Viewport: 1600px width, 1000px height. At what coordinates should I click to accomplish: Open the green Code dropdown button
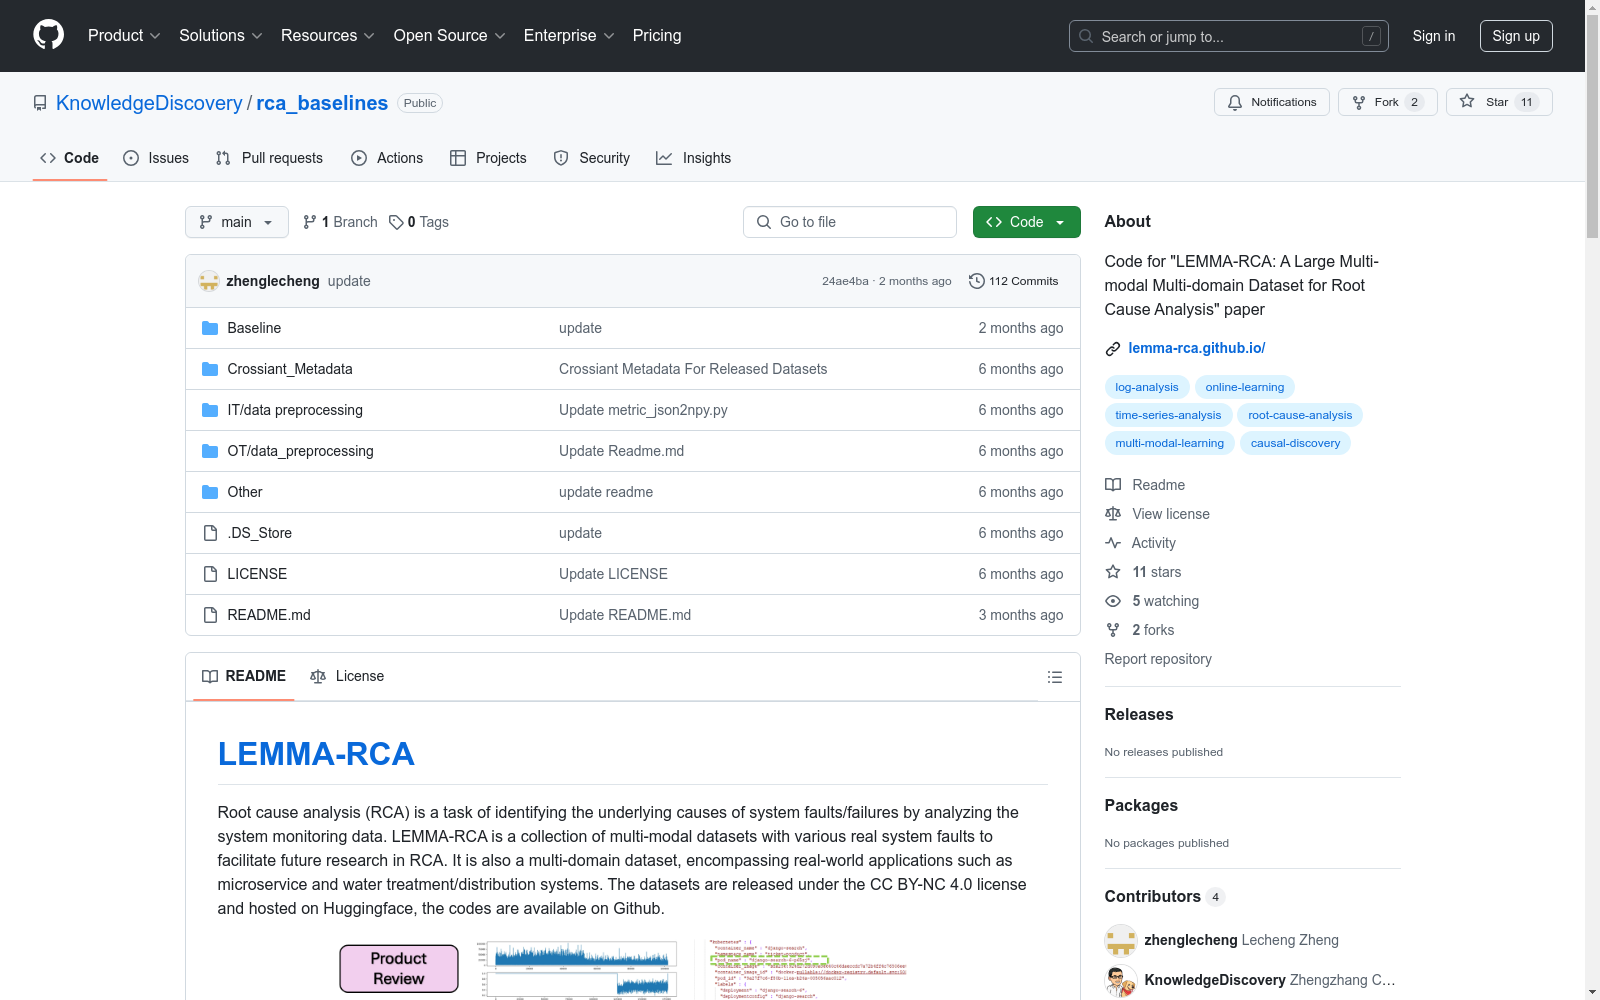pos(1027,222)
